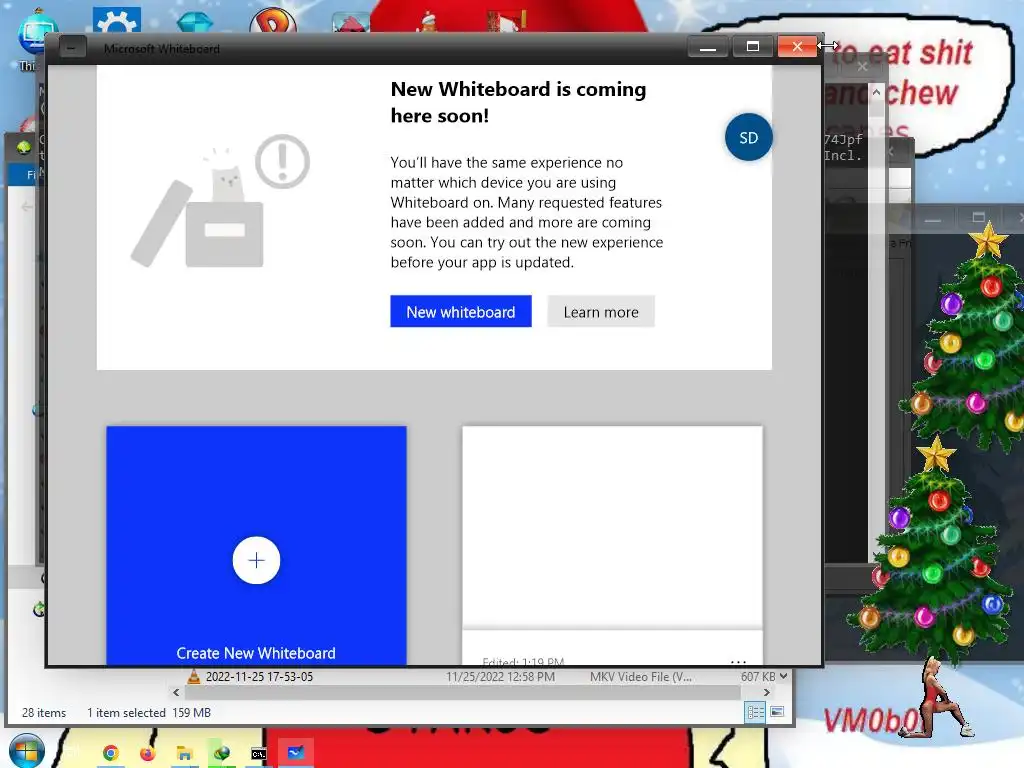Open the three-dot menu on whiteboard card
The image size is (1024, 768).
(738, 661)
